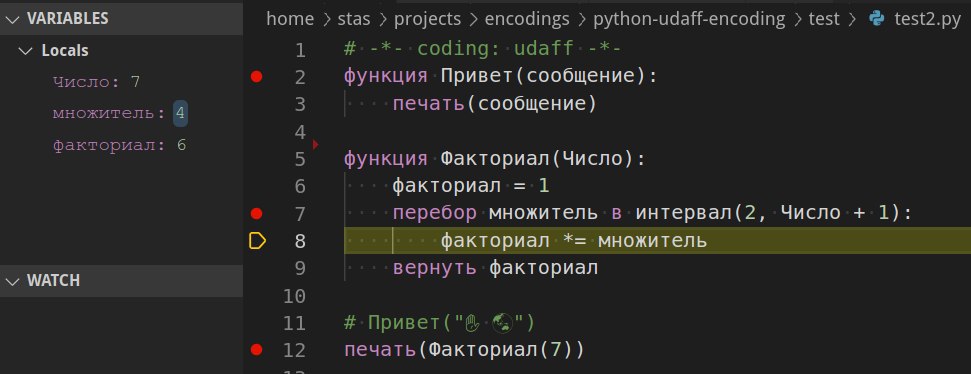Click the current execution arrow on line 8
The height and width of the screenshot is (374, 971).
[257, 241]
